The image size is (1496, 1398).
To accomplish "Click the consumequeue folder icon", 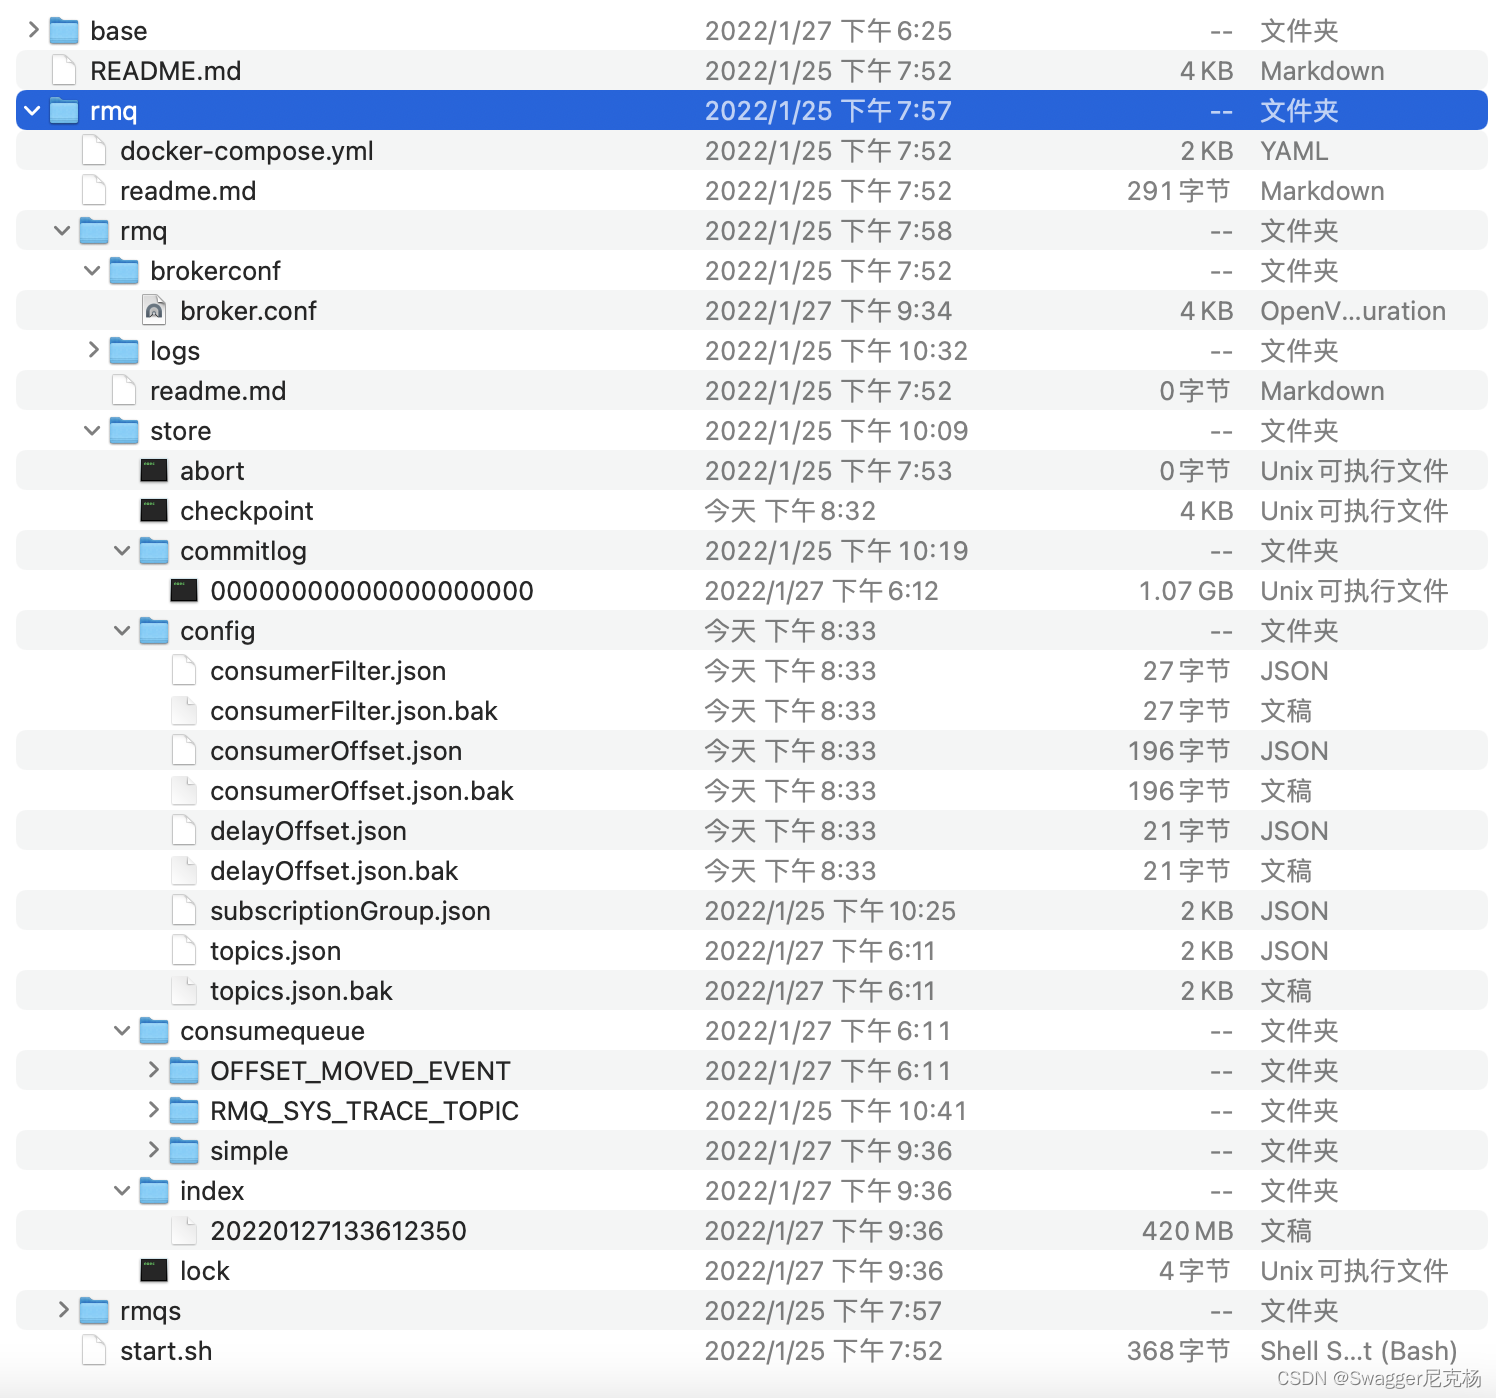I will pyautogui.click(x=154, y=1031).
